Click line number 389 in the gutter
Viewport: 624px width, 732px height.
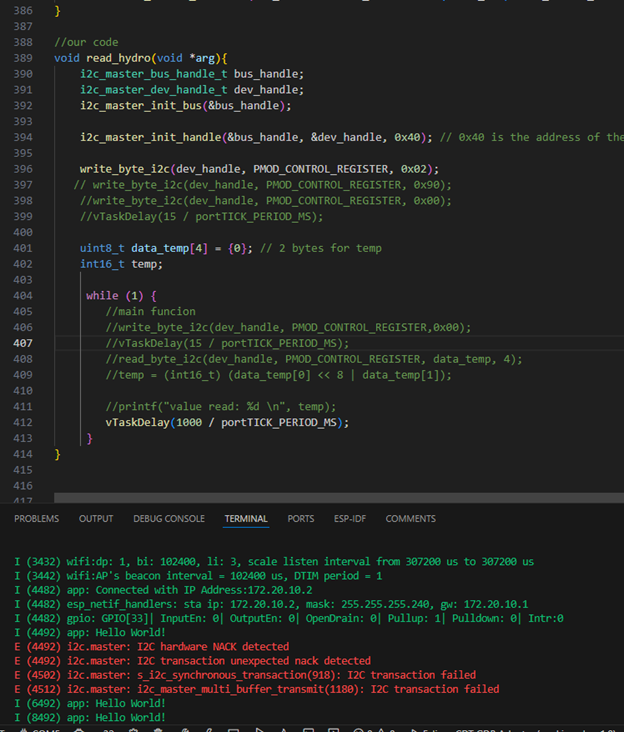[x=22, y=58]
